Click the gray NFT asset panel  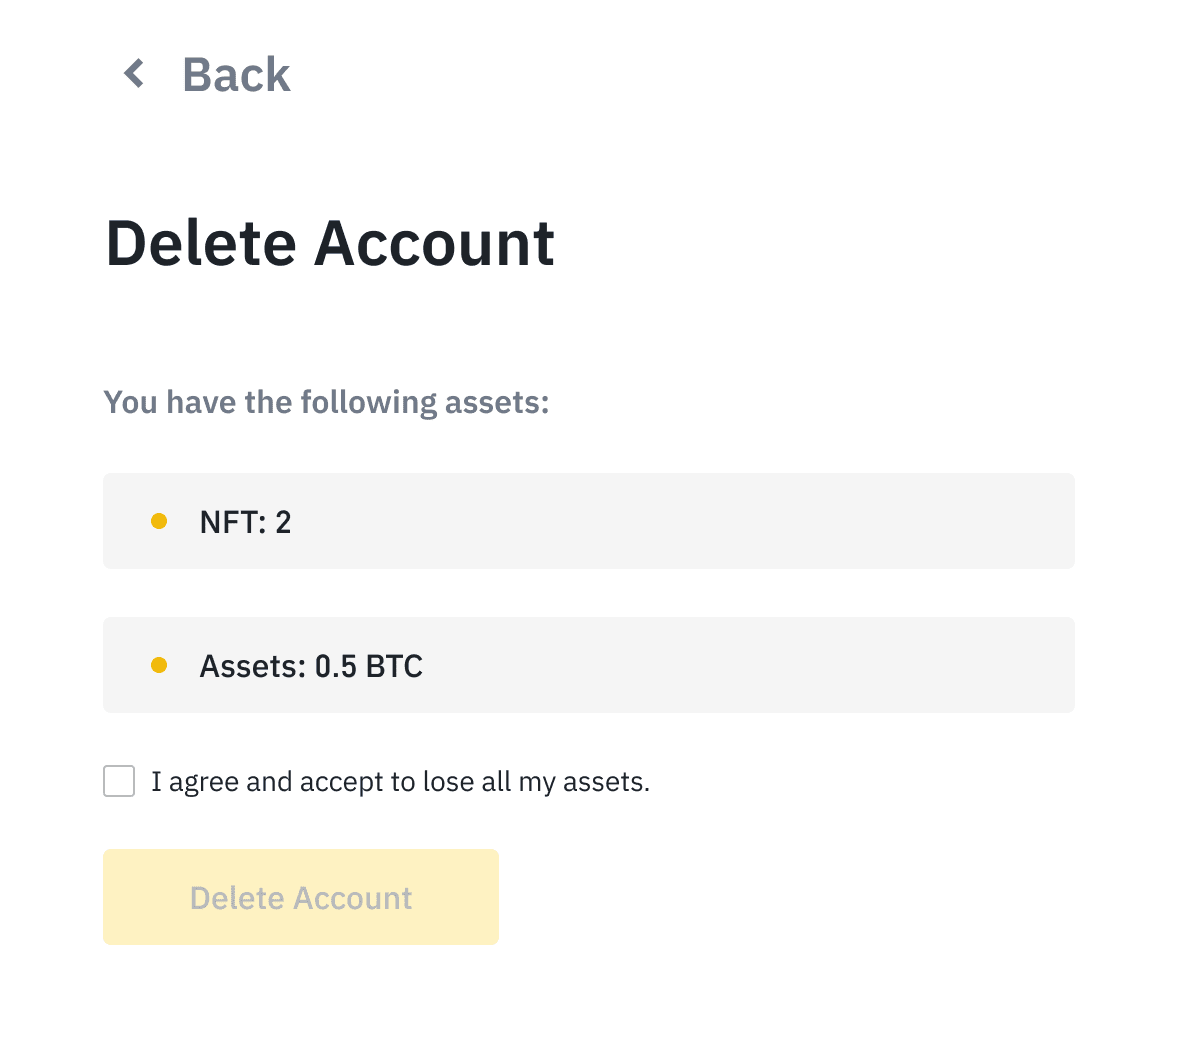[x=588, y=520]
